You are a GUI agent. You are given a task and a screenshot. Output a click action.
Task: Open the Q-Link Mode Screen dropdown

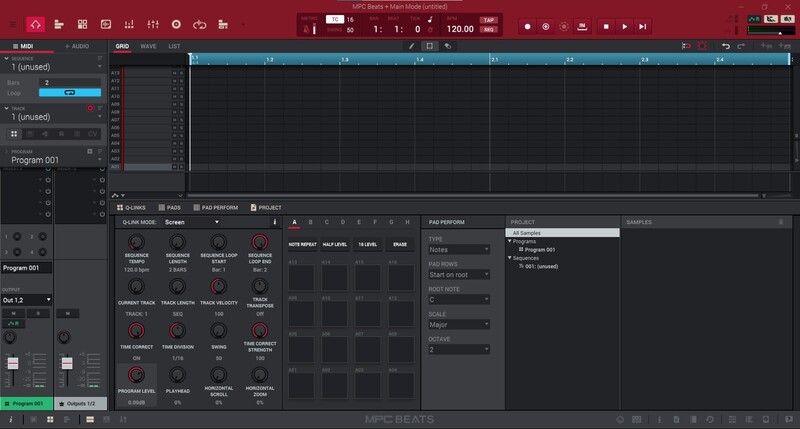[190, 222]
